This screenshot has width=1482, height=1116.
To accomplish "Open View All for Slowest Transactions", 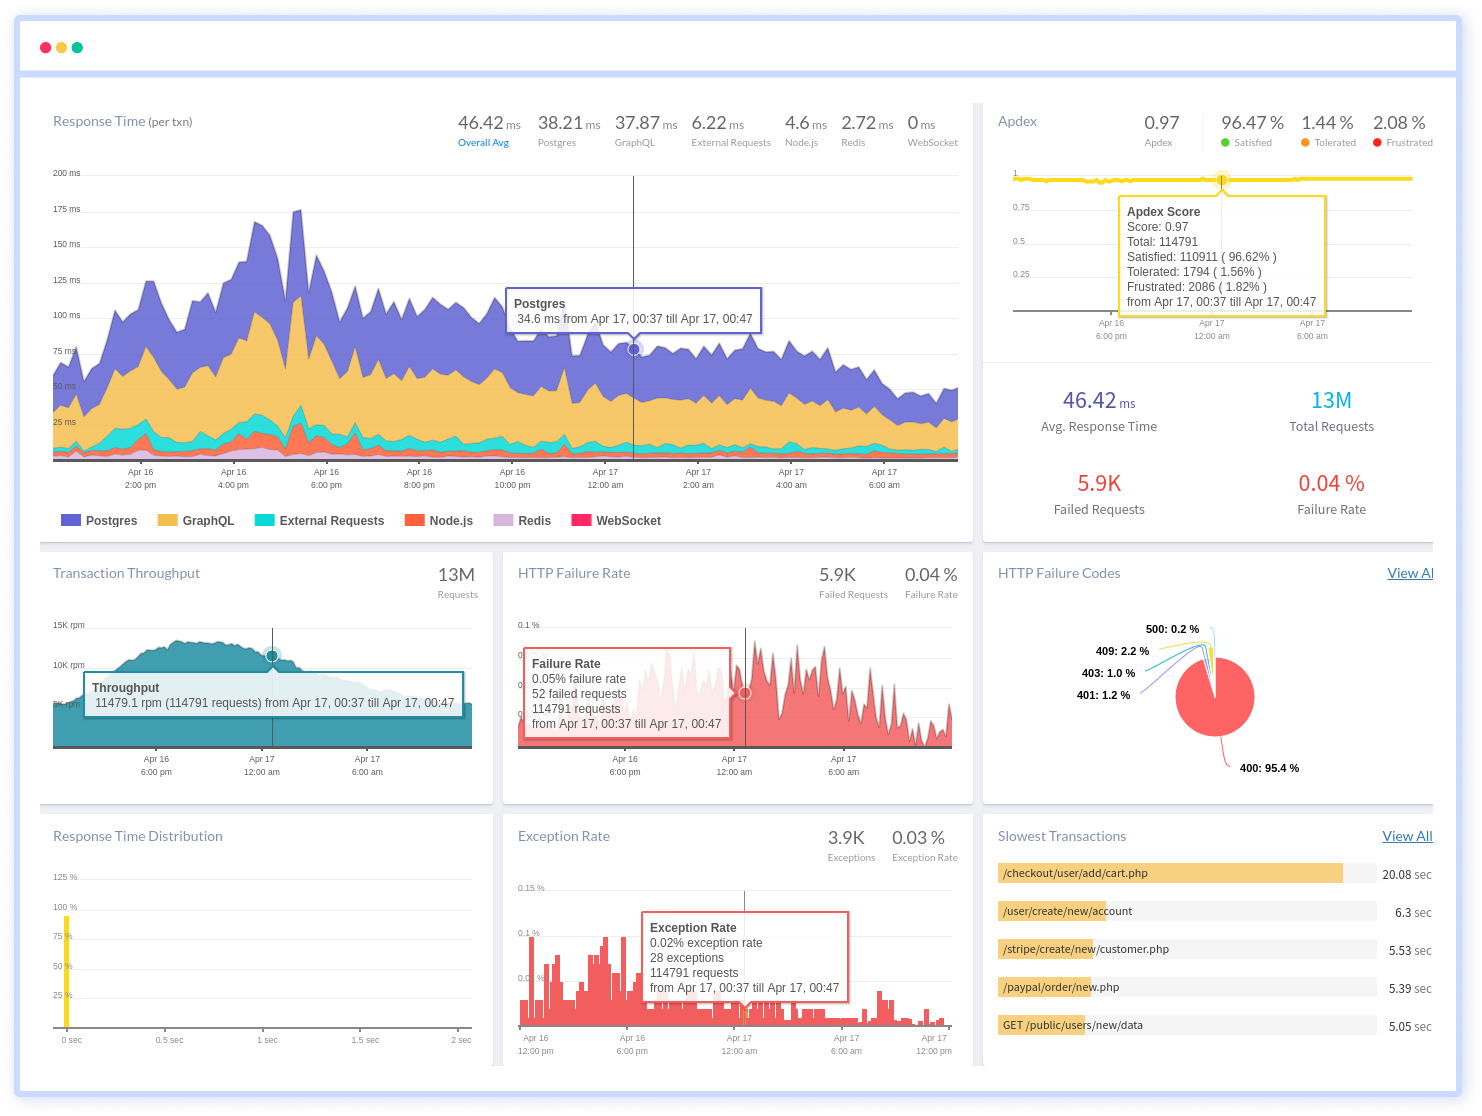I will tap(1407, 836).
